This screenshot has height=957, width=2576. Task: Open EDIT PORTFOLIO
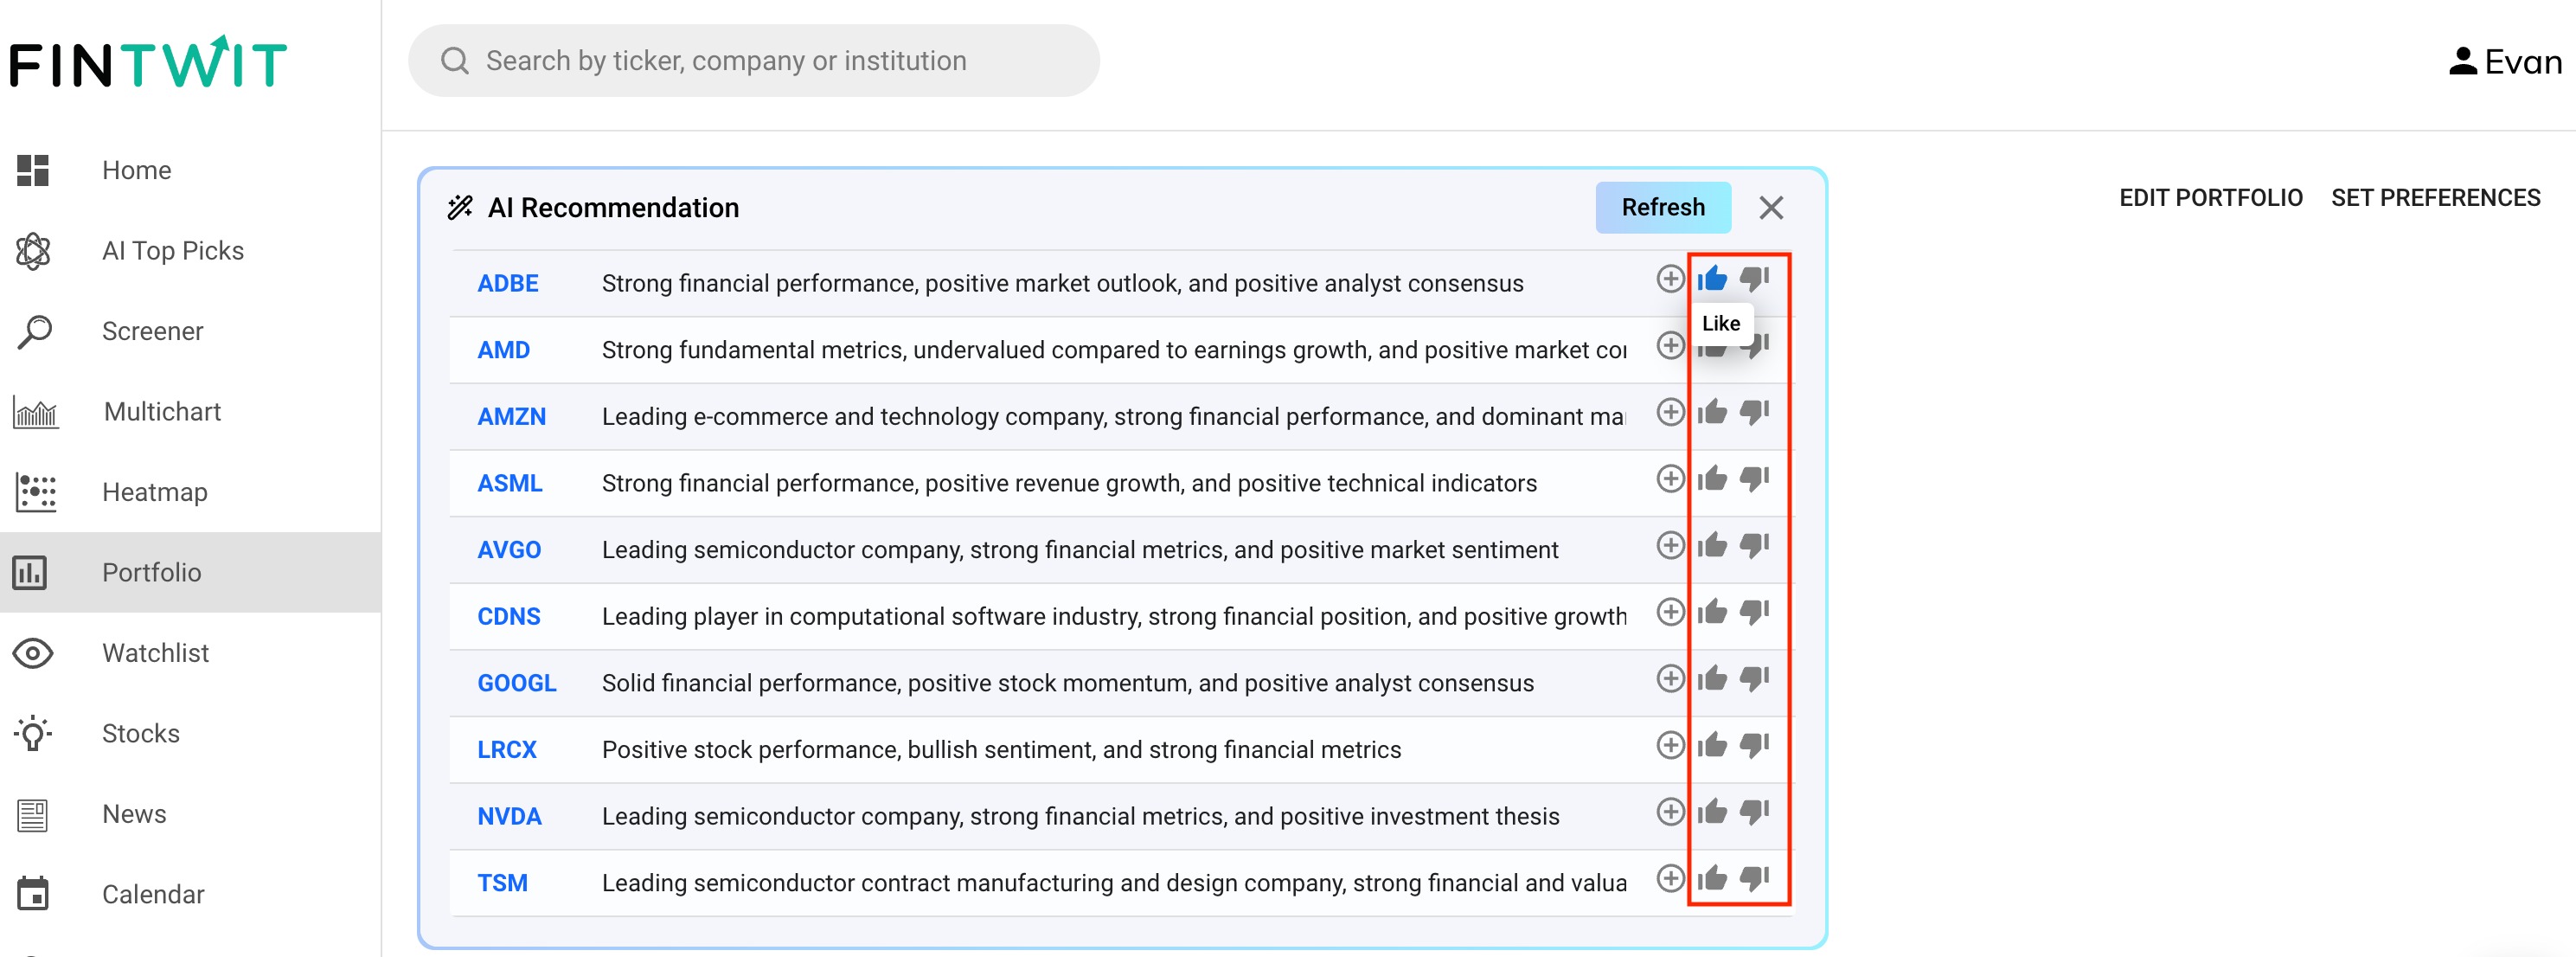2210,198
